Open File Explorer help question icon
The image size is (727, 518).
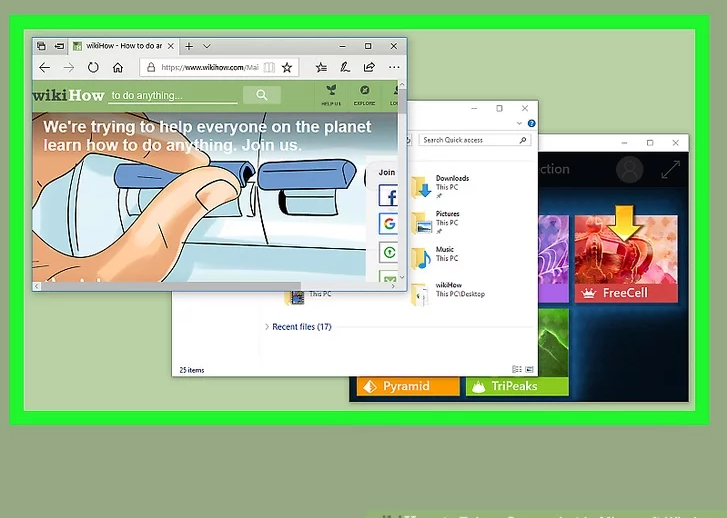[x=531, y=123]
